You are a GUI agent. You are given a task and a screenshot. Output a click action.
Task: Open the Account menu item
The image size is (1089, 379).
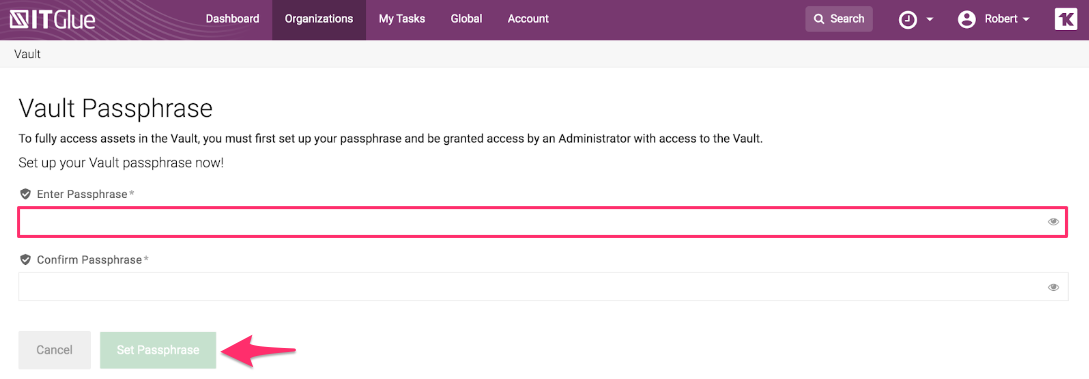[x=528, y=19]
